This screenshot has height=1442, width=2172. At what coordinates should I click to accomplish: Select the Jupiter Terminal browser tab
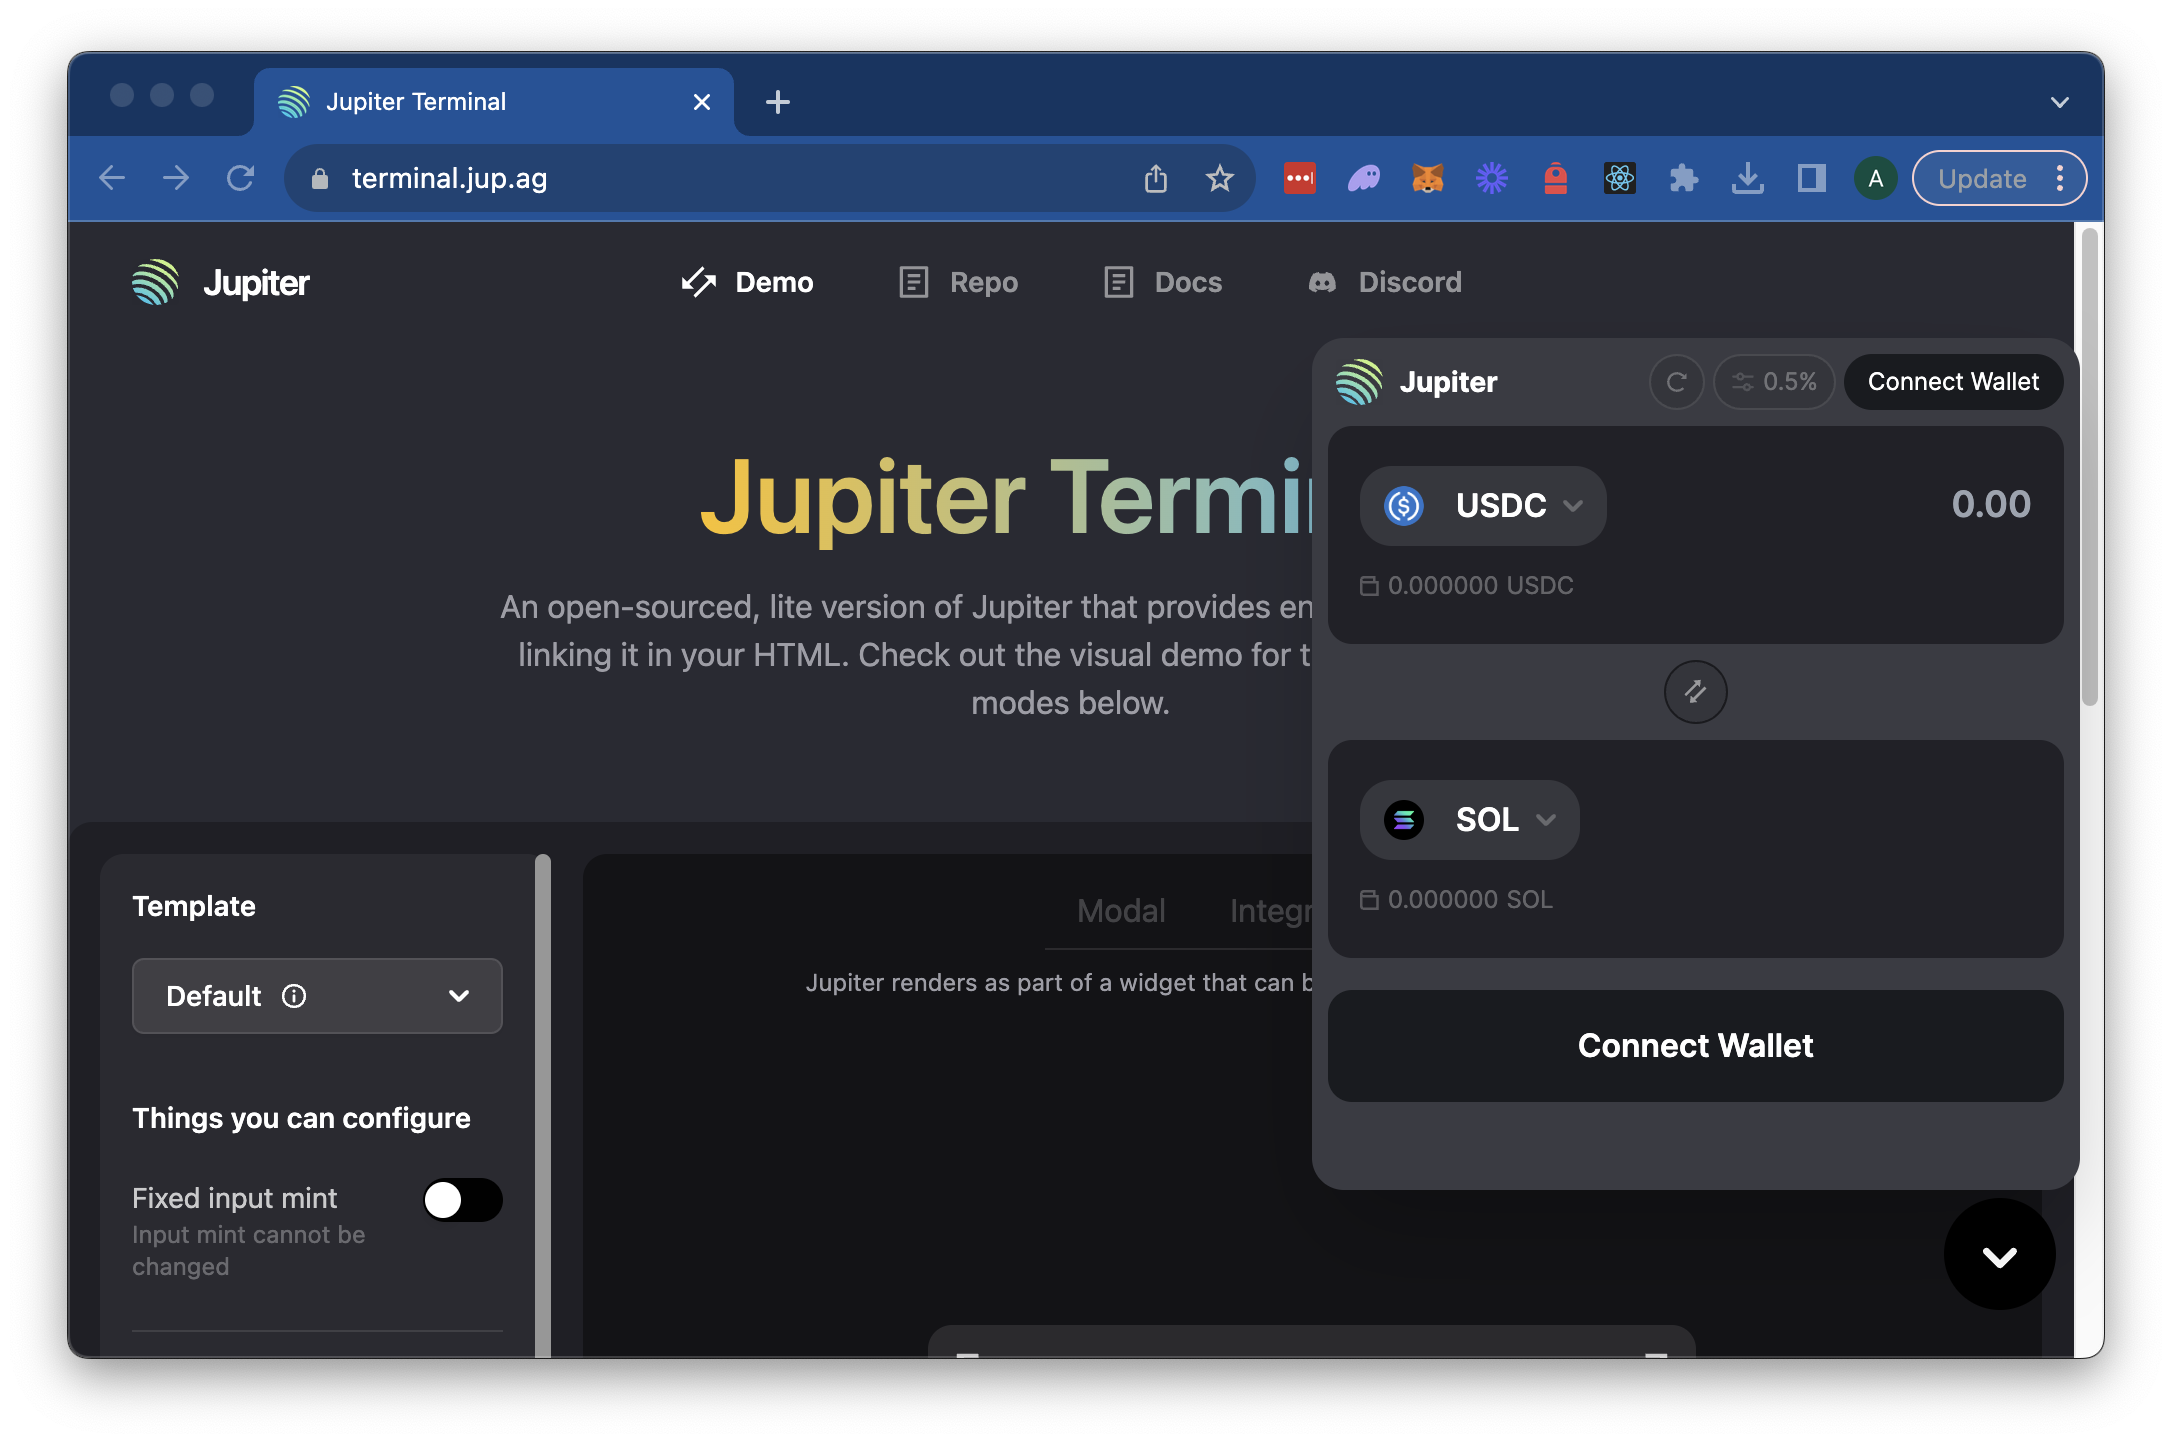click(494, 102)
